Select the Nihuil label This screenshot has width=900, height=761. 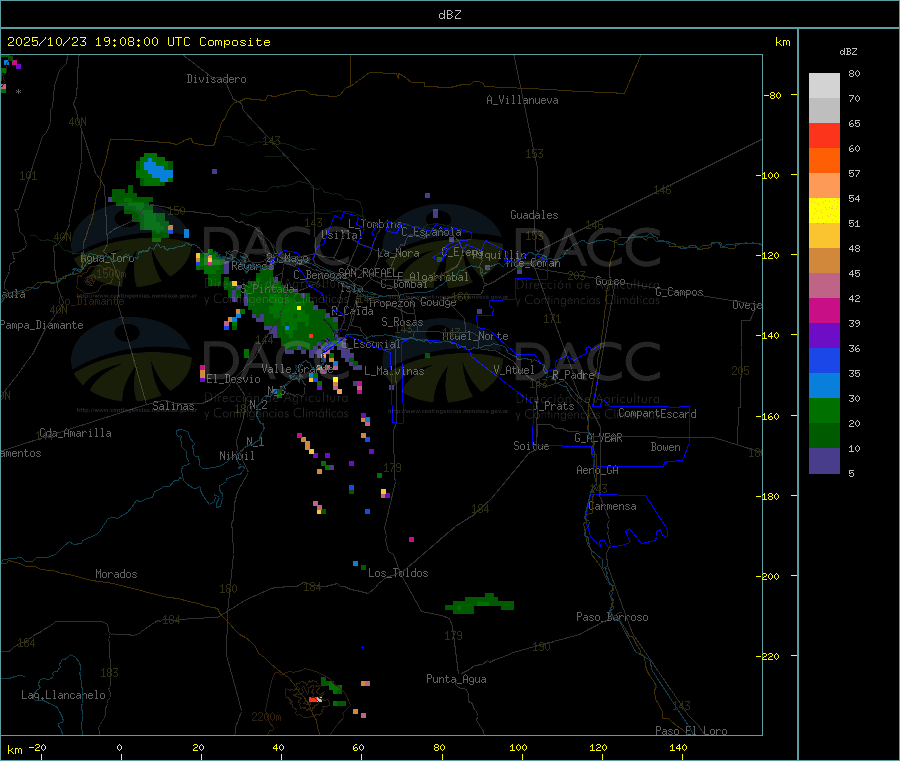[x=236, y=456]
